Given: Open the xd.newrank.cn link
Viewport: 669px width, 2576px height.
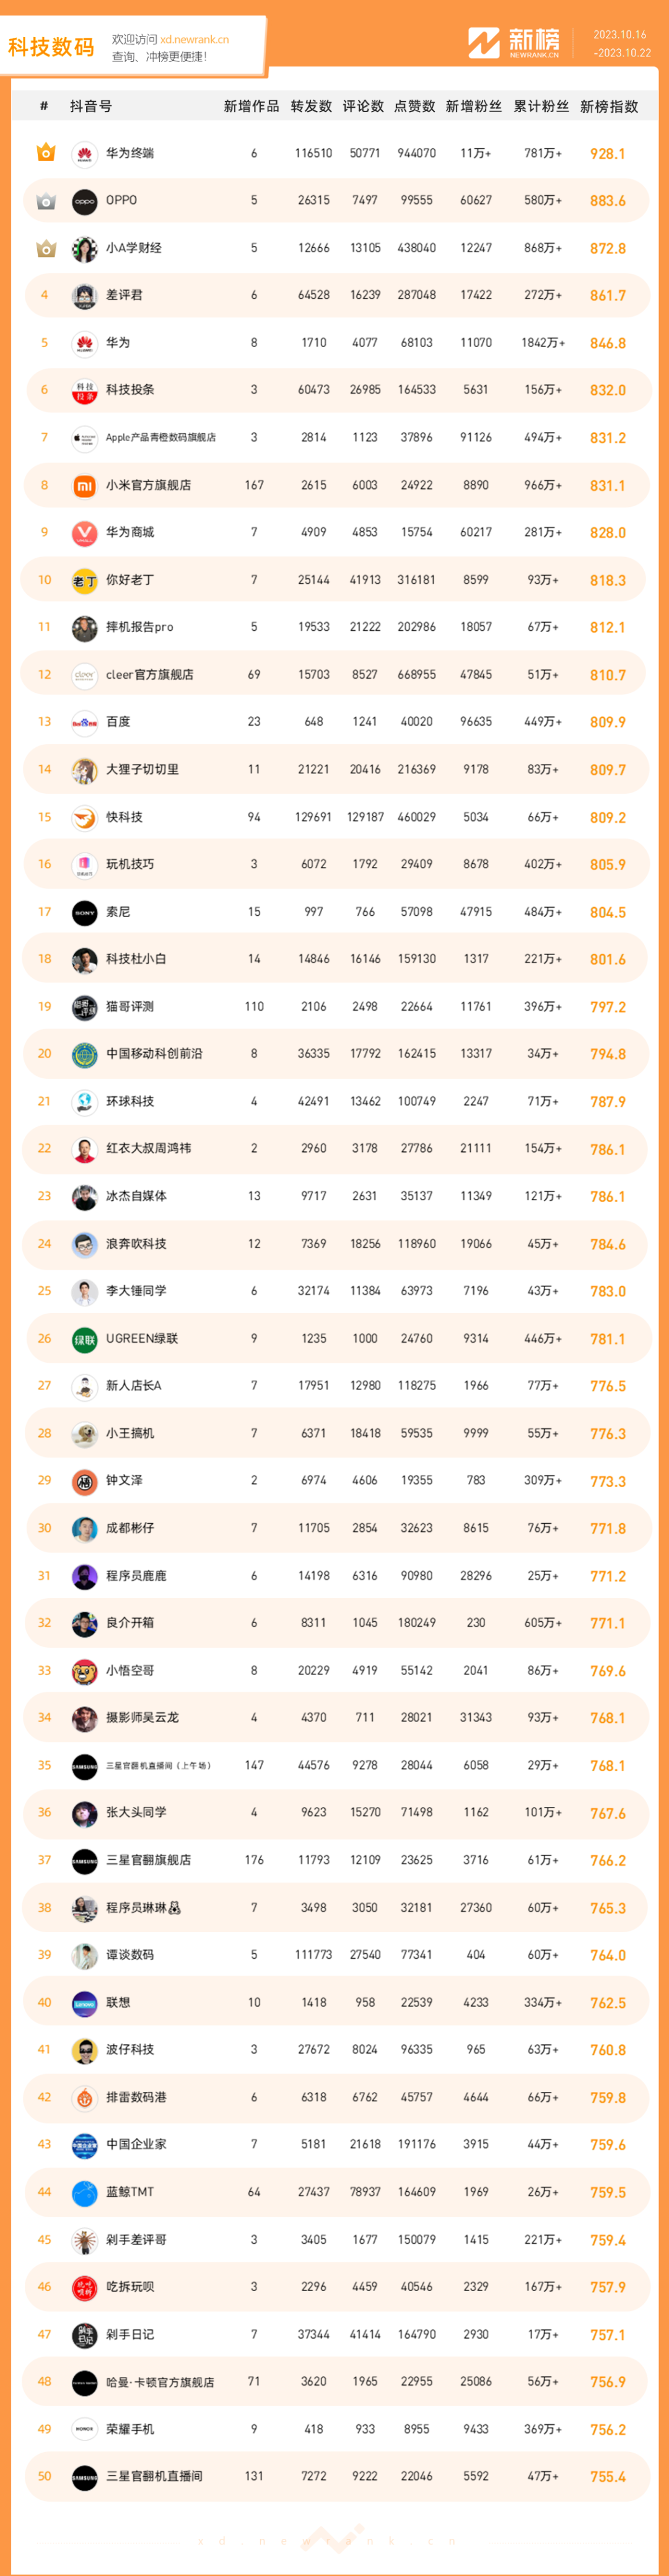Looking at the screenshot, I should (x=195, y=40).
